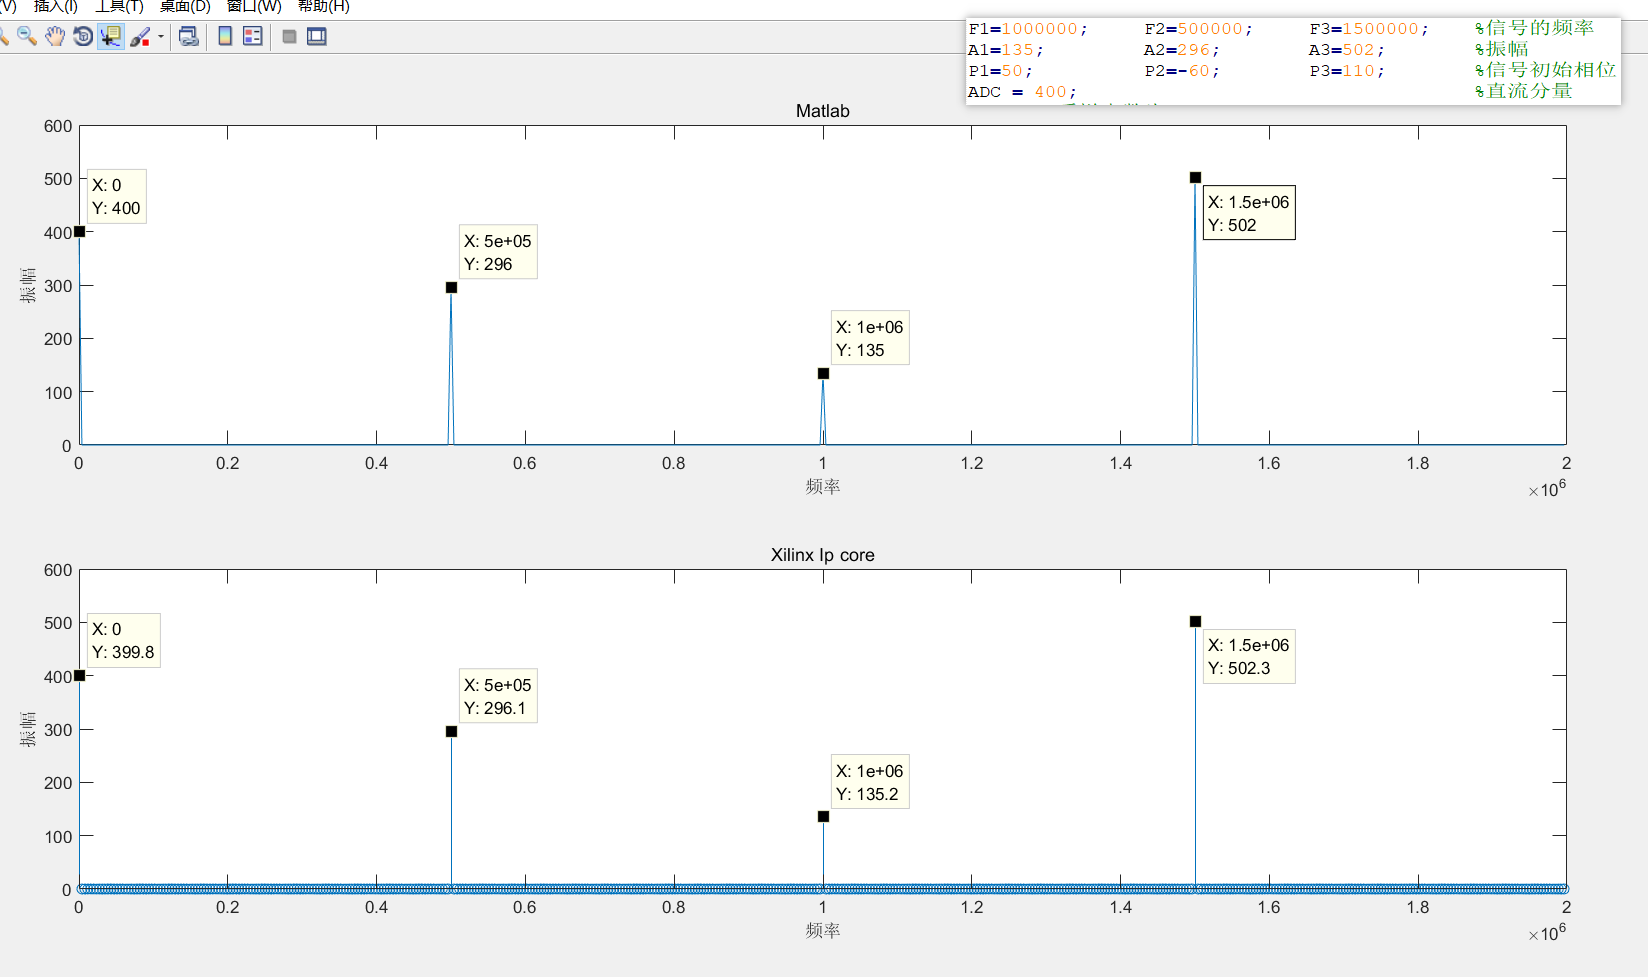This screenshot has height=977, width=1648.
Task: Open the Brush color dropdown arrow
Action: [161, 36]
